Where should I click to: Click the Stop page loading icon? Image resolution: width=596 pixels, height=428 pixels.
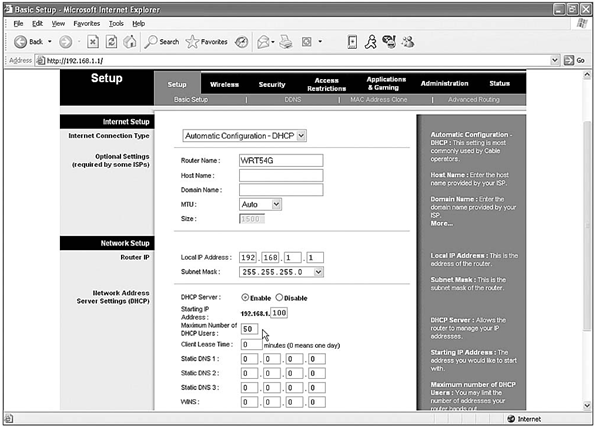[93, 42]
